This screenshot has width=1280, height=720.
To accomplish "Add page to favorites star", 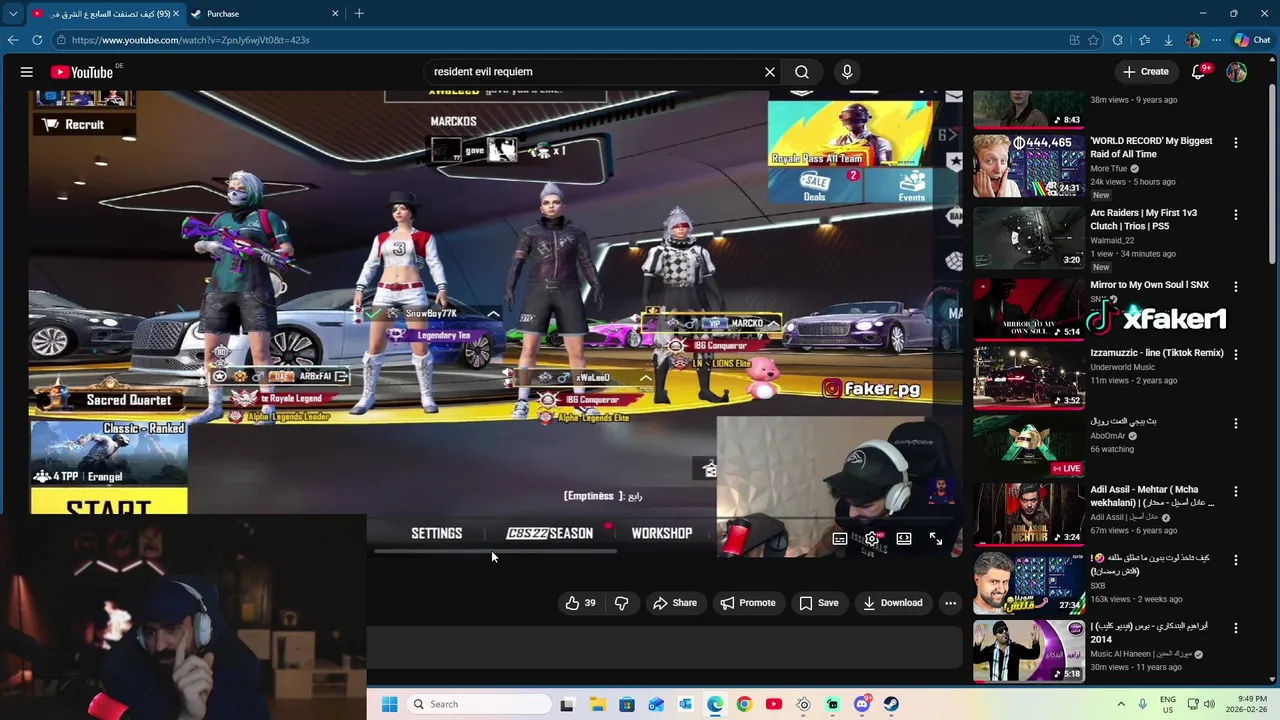I will [x=1094, y=40].
